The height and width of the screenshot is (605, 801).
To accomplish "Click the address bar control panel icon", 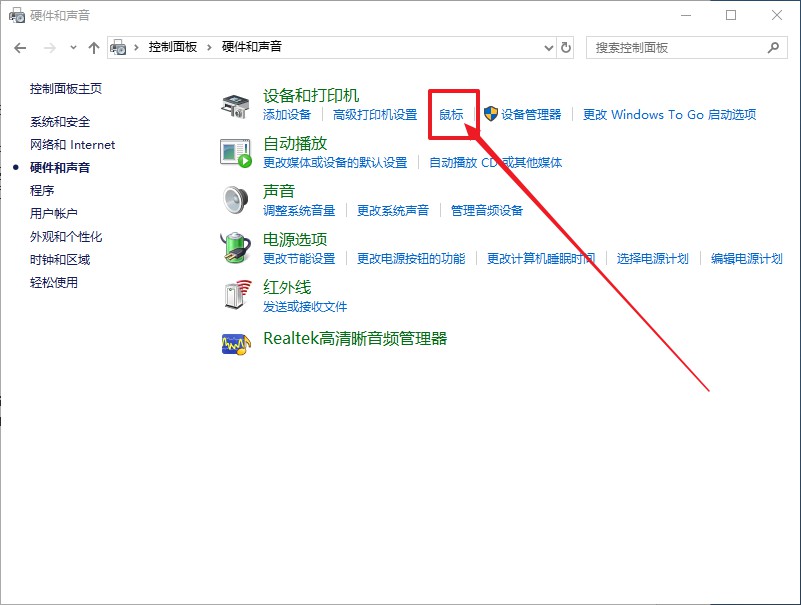I will click(118, 48).
